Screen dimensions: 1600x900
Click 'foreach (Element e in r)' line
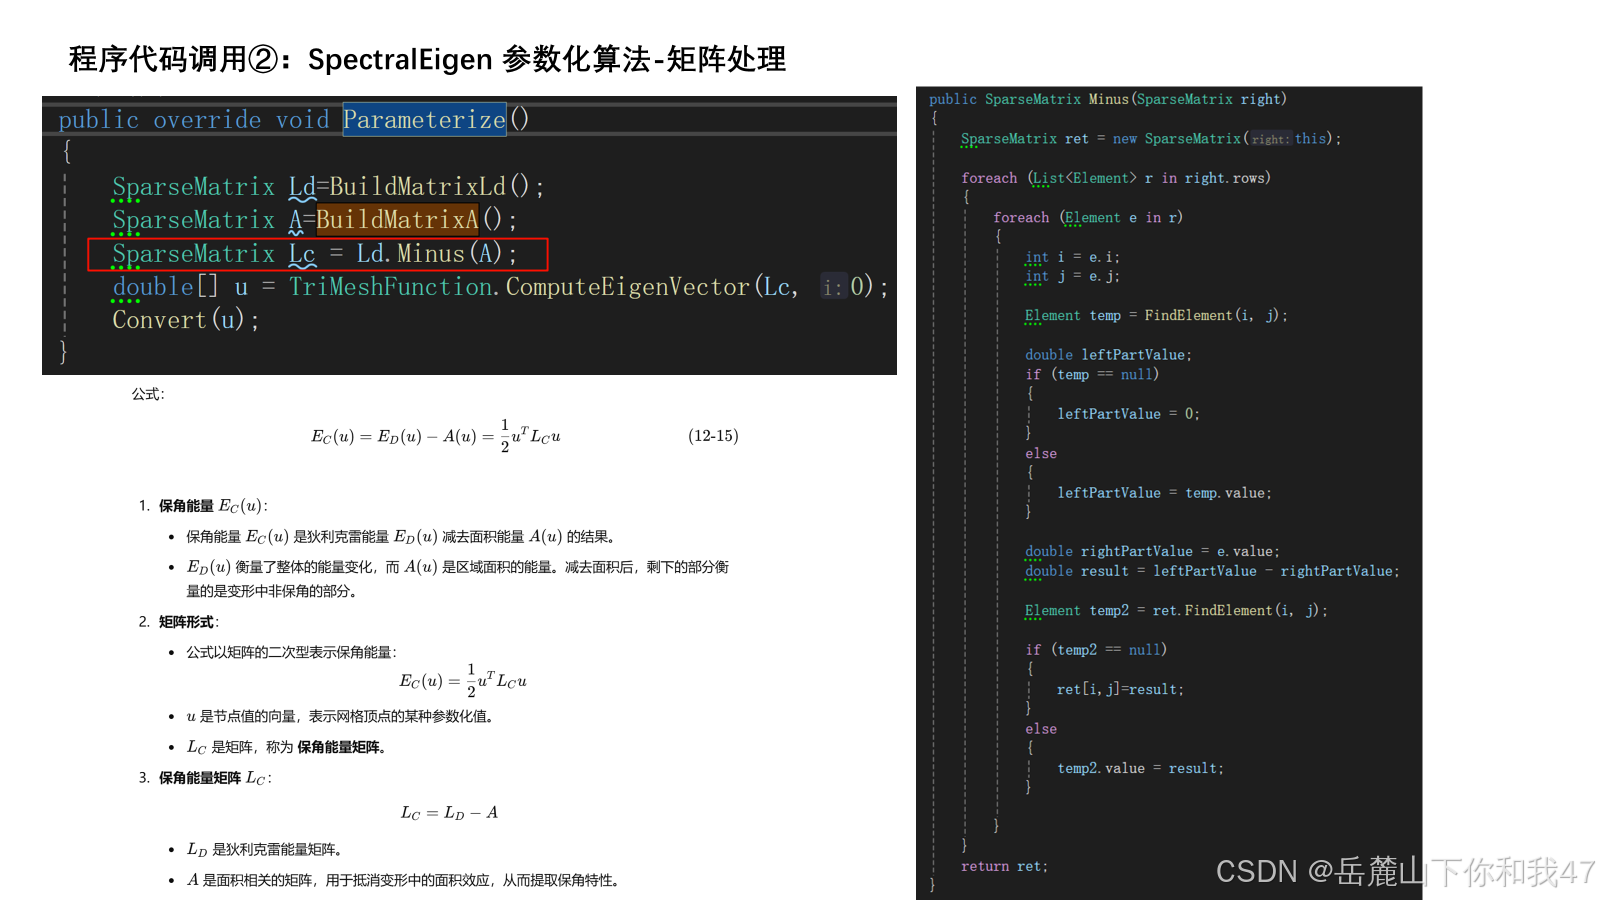(x=1087, y=217)
